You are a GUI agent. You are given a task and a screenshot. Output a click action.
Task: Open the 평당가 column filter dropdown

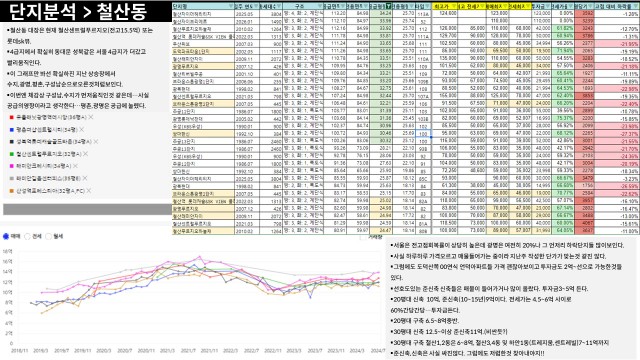(591, 6)
